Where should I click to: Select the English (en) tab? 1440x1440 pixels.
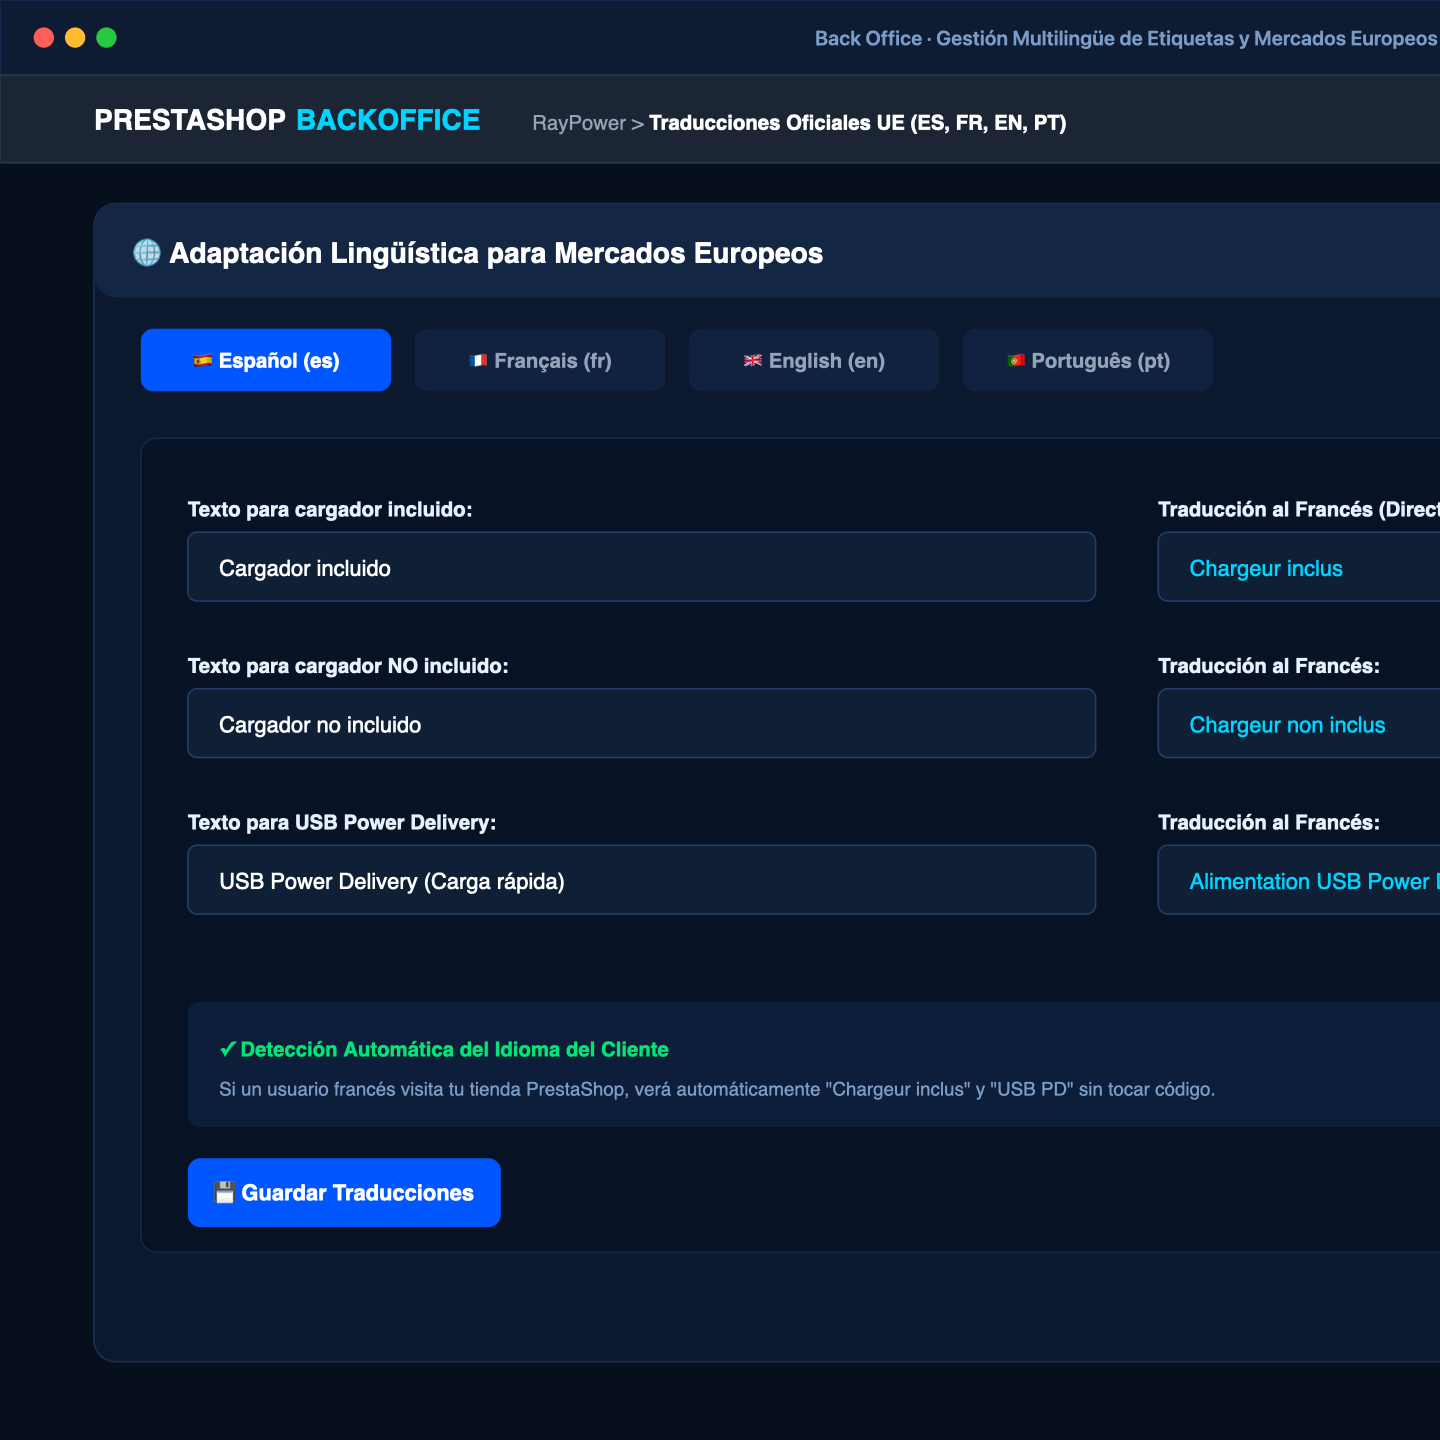click(x=814, y=360)
